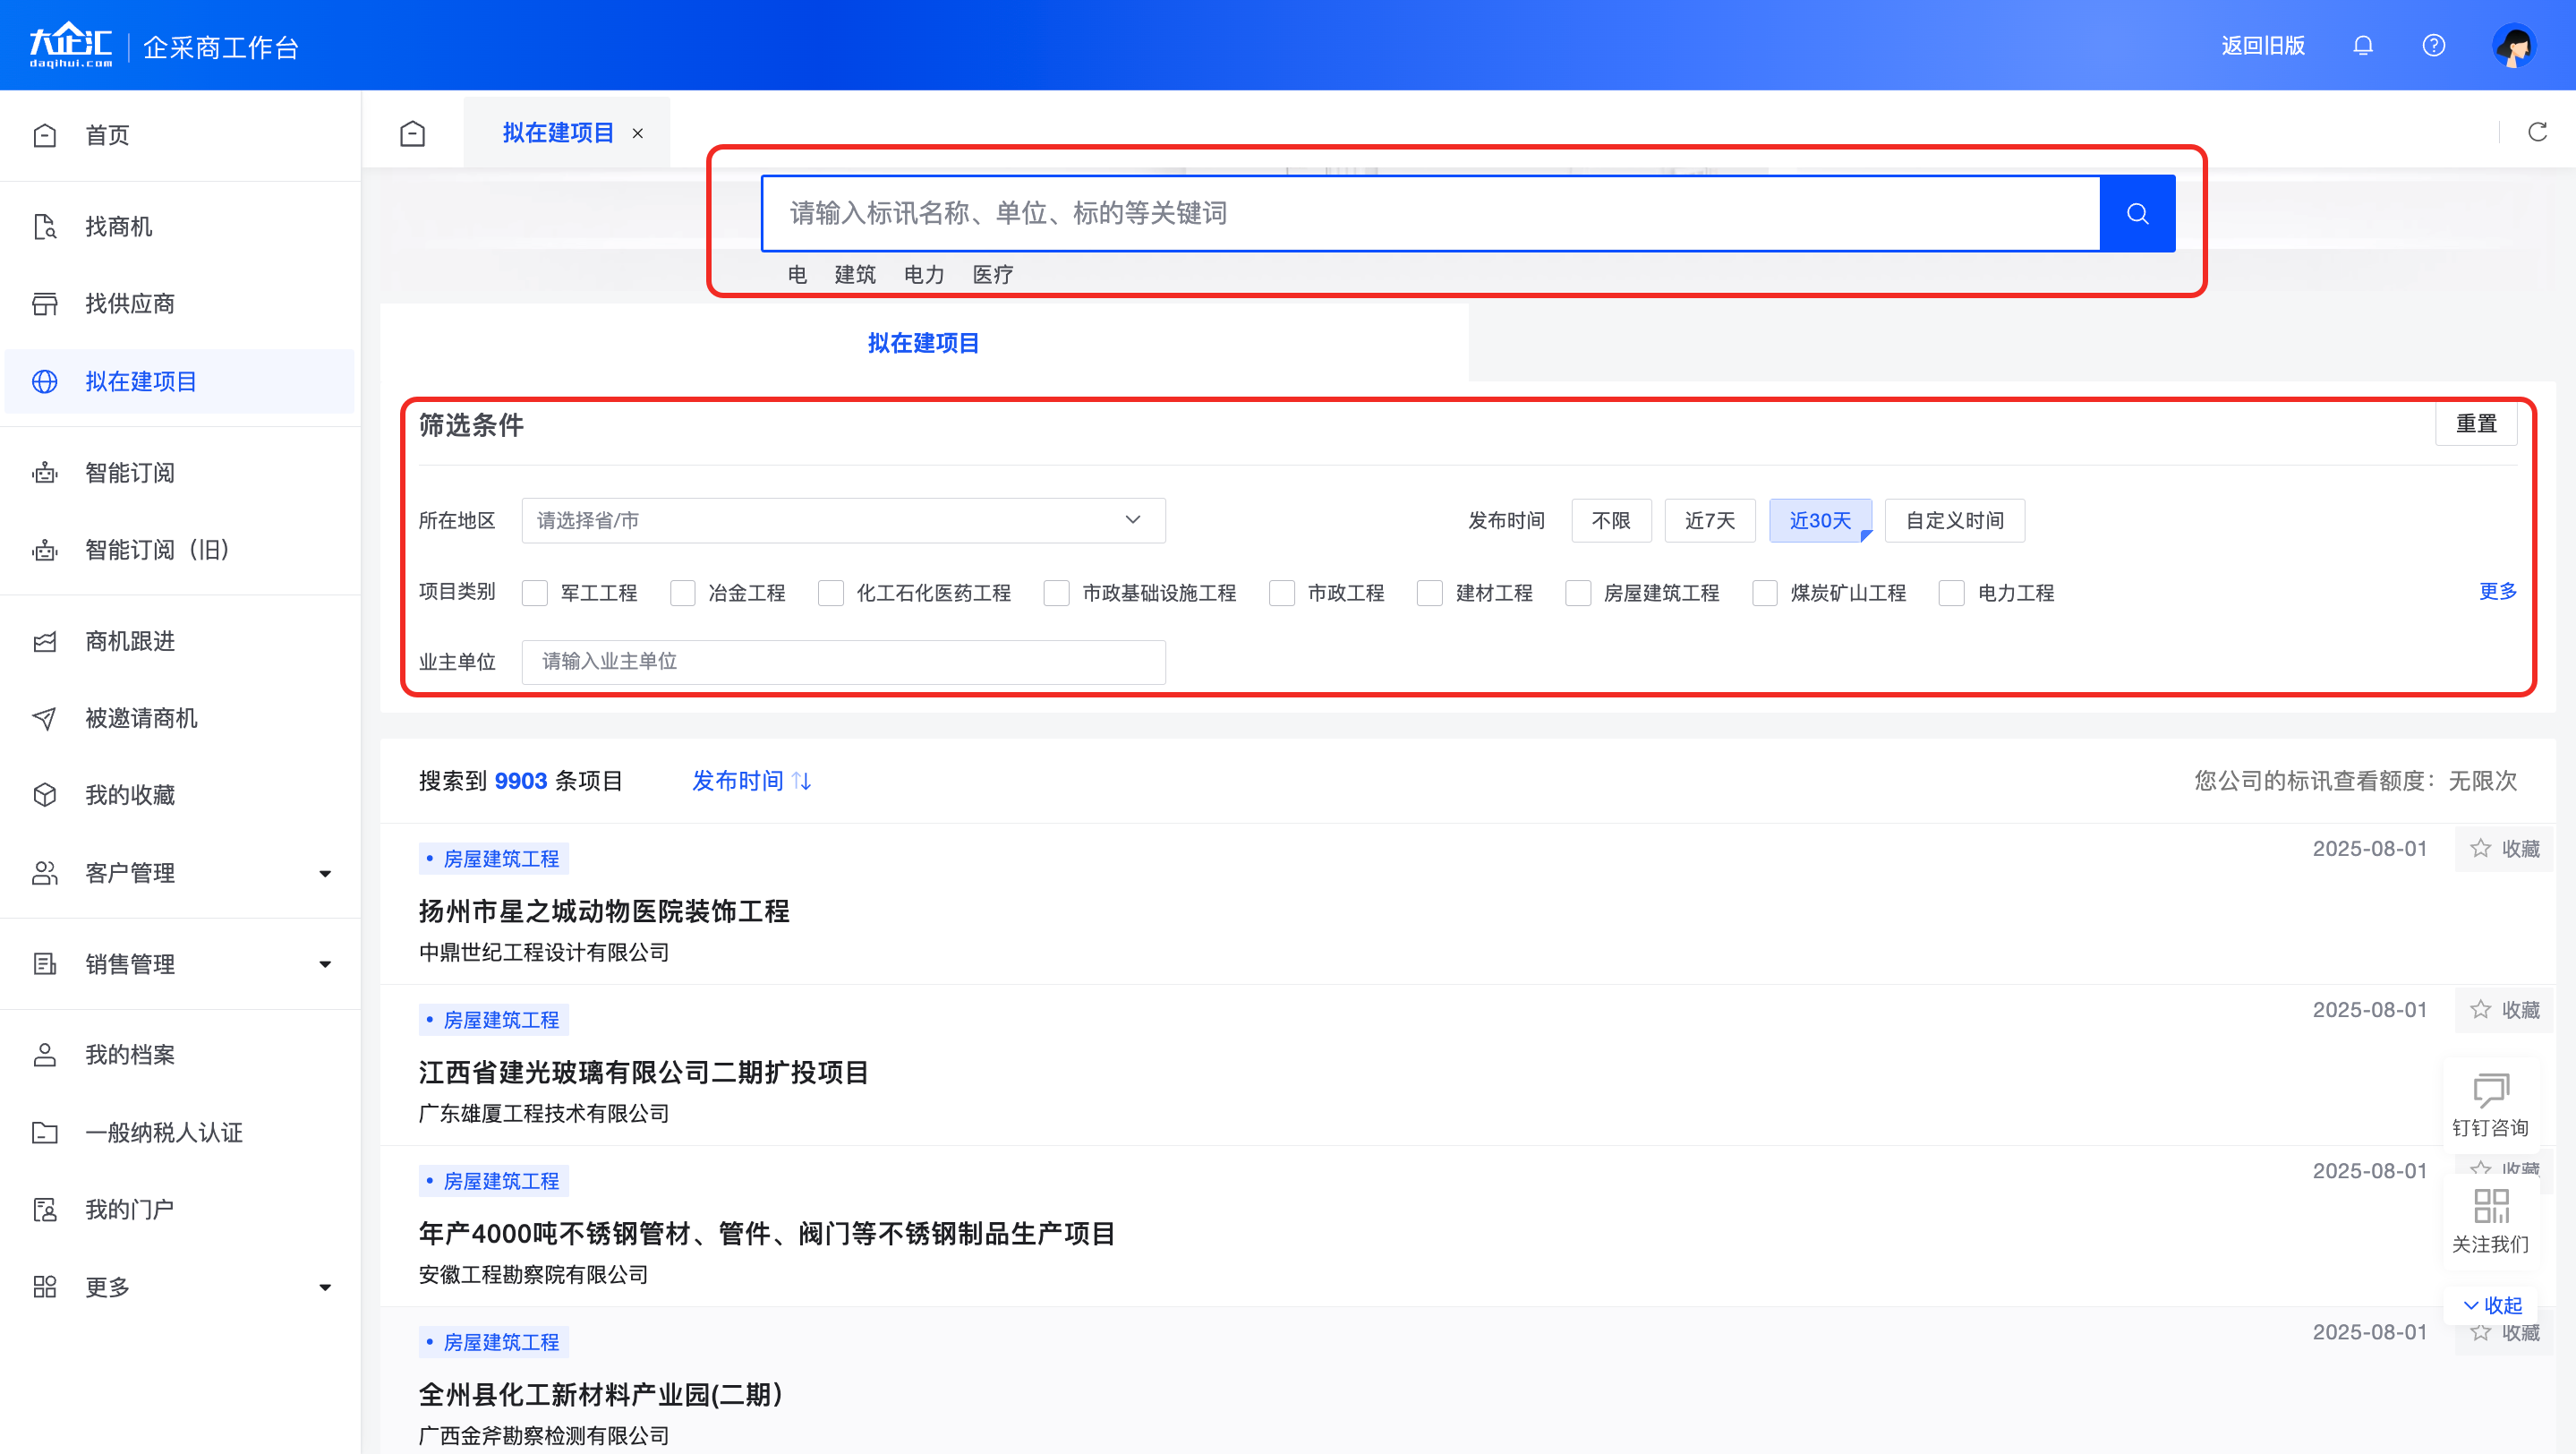Switch to the 拟在建项目 content tab
This screenshot has height=1454, width=2576.
923,343
